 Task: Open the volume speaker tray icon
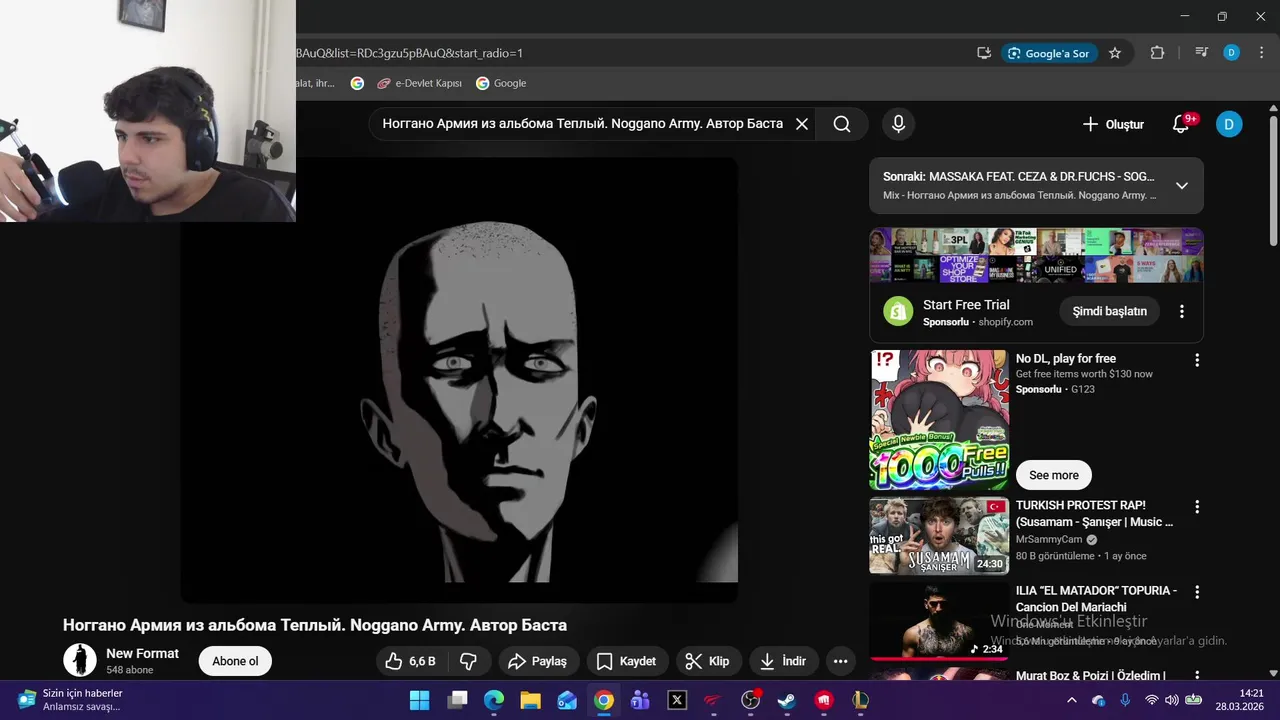1171,700
